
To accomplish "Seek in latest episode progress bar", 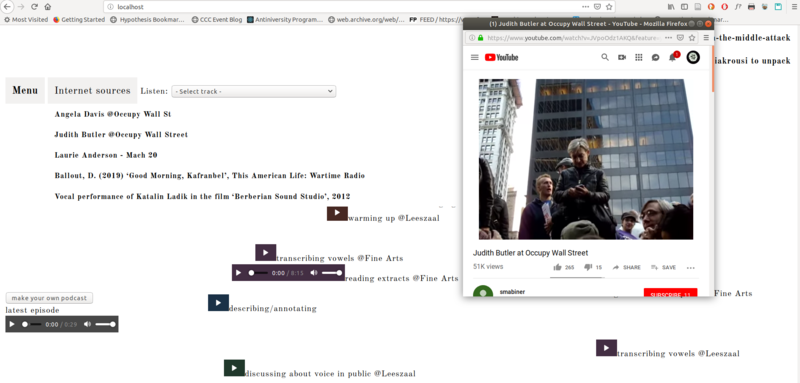I will point(32,324).
